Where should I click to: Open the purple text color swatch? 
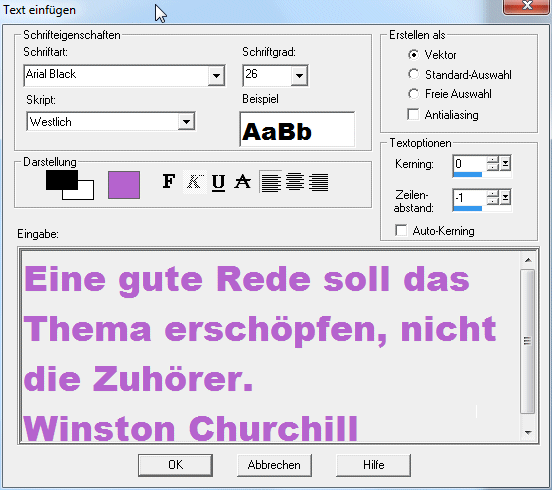pyautogui.click(x=124, y=185)
